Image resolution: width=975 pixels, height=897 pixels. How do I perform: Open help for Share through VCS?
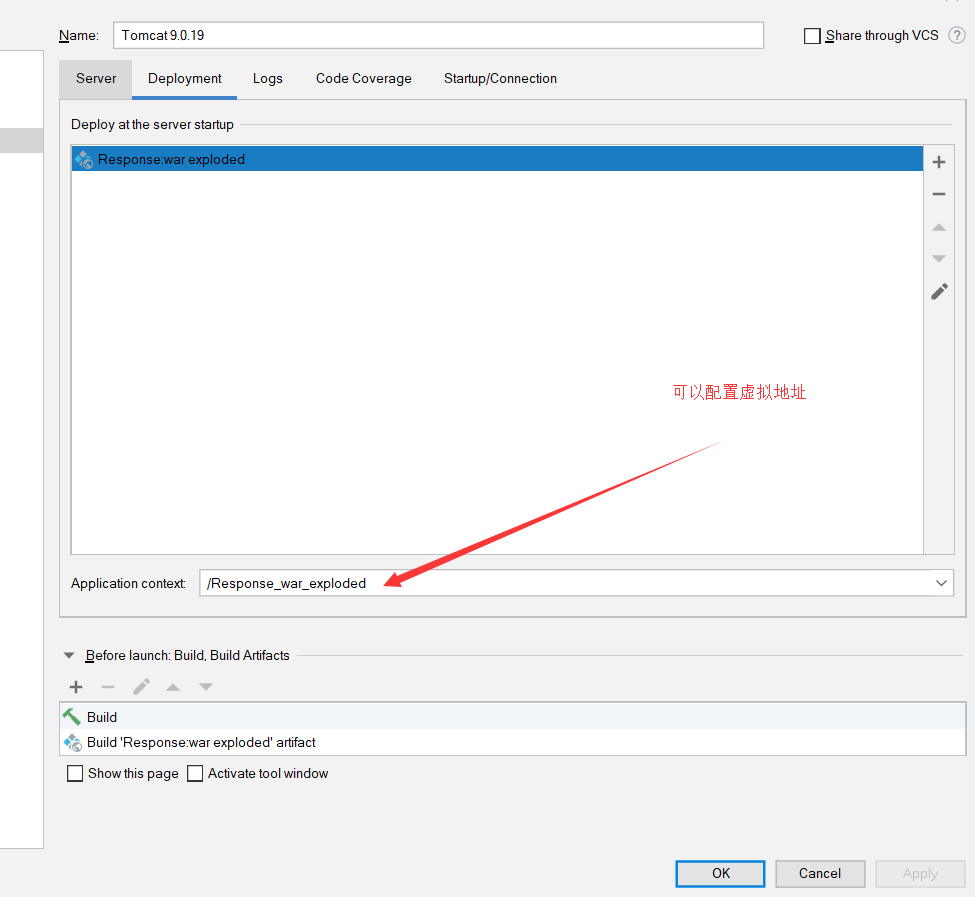point(956,35)
